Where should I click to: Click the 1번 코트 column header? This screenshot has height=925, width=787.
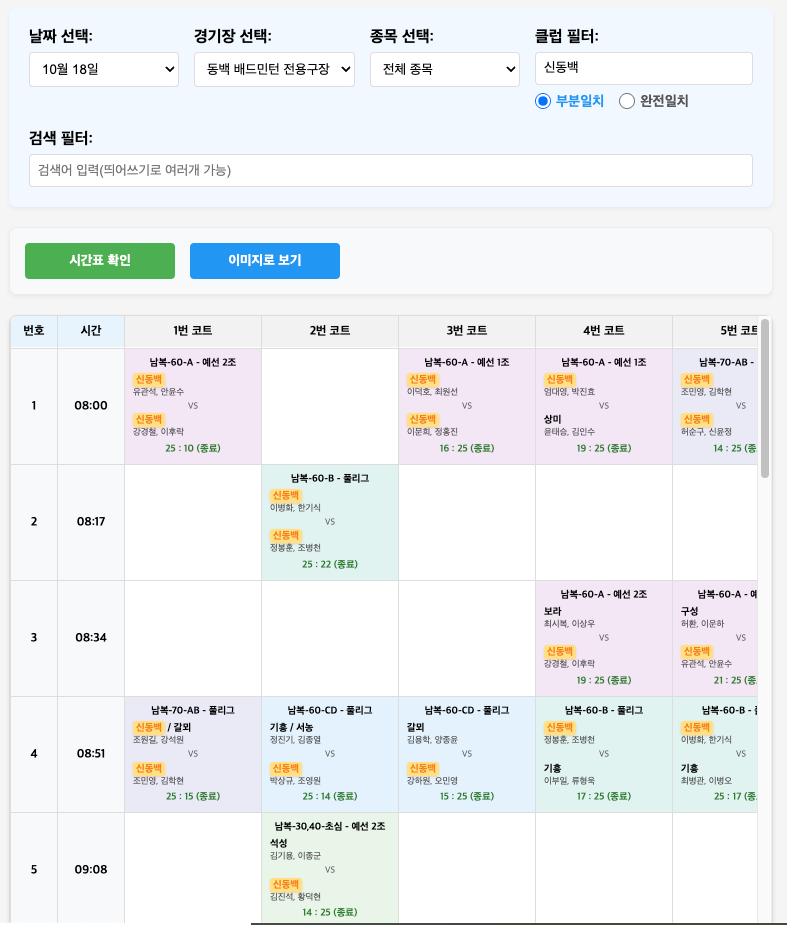192,331
